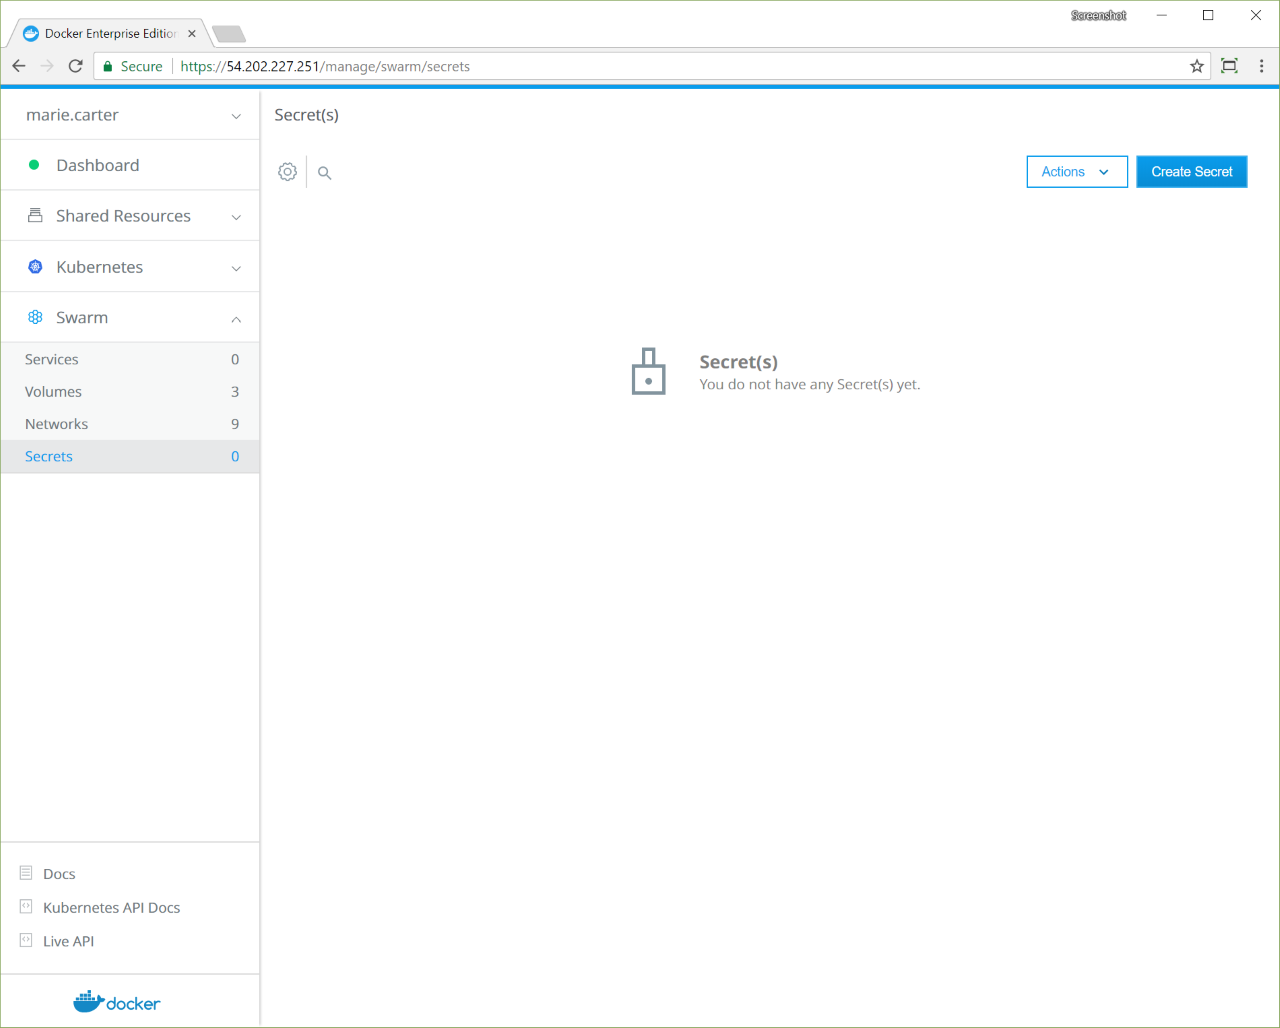Viewport: 1280px width, 1028px height.
Task: Bookmark this page with the star icon
Action: (1196, 66)
